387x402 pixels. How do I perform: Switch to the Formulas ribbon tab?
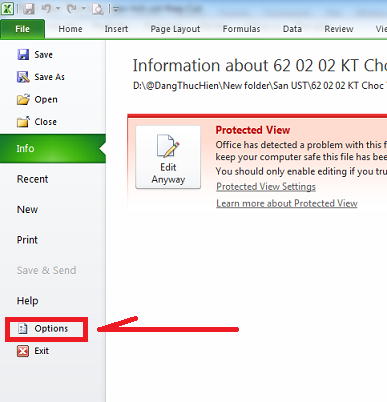tap(241, 29)
